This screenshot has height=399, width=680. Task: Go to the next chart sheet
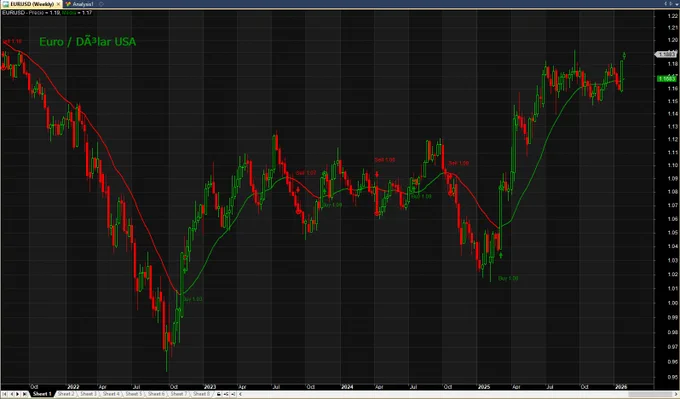[x=18, y=394]
